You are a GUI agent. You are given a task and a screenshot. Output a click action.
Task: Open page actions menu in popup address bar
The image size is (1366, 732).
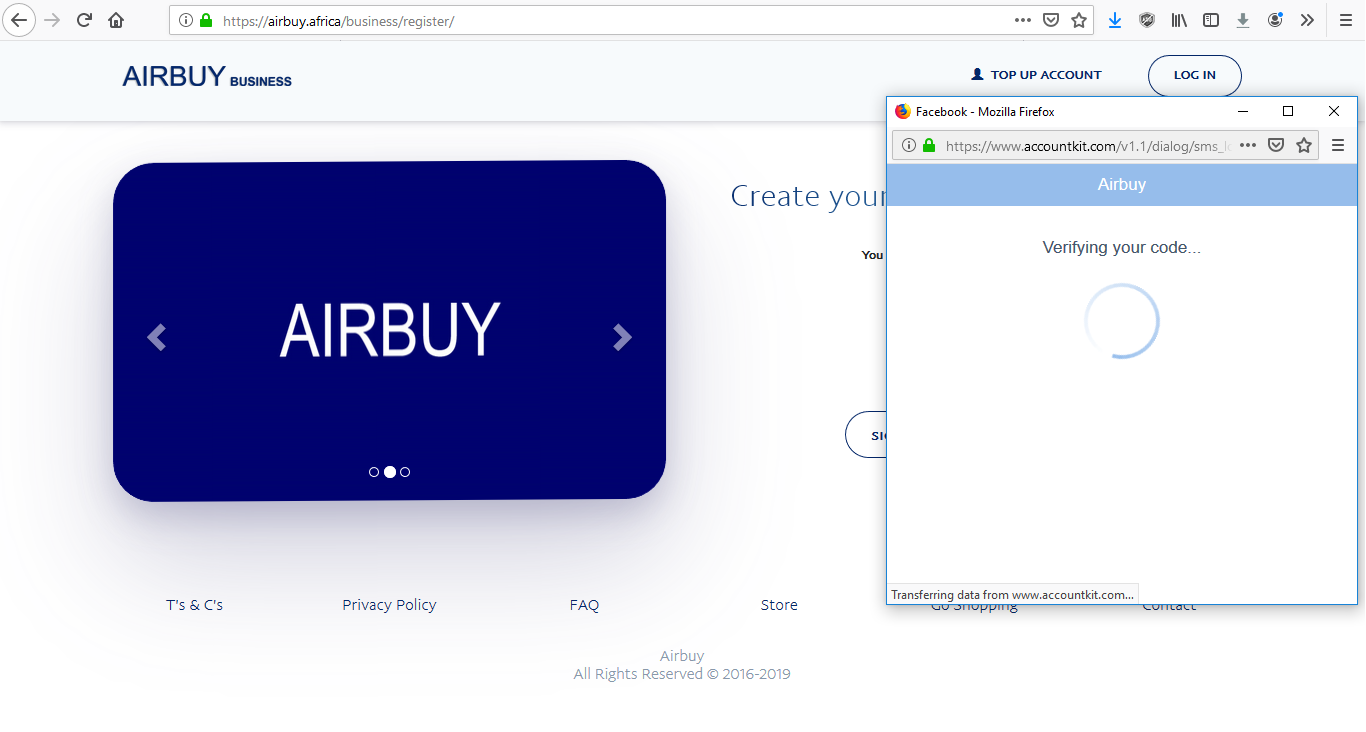tap(1248, 145)
